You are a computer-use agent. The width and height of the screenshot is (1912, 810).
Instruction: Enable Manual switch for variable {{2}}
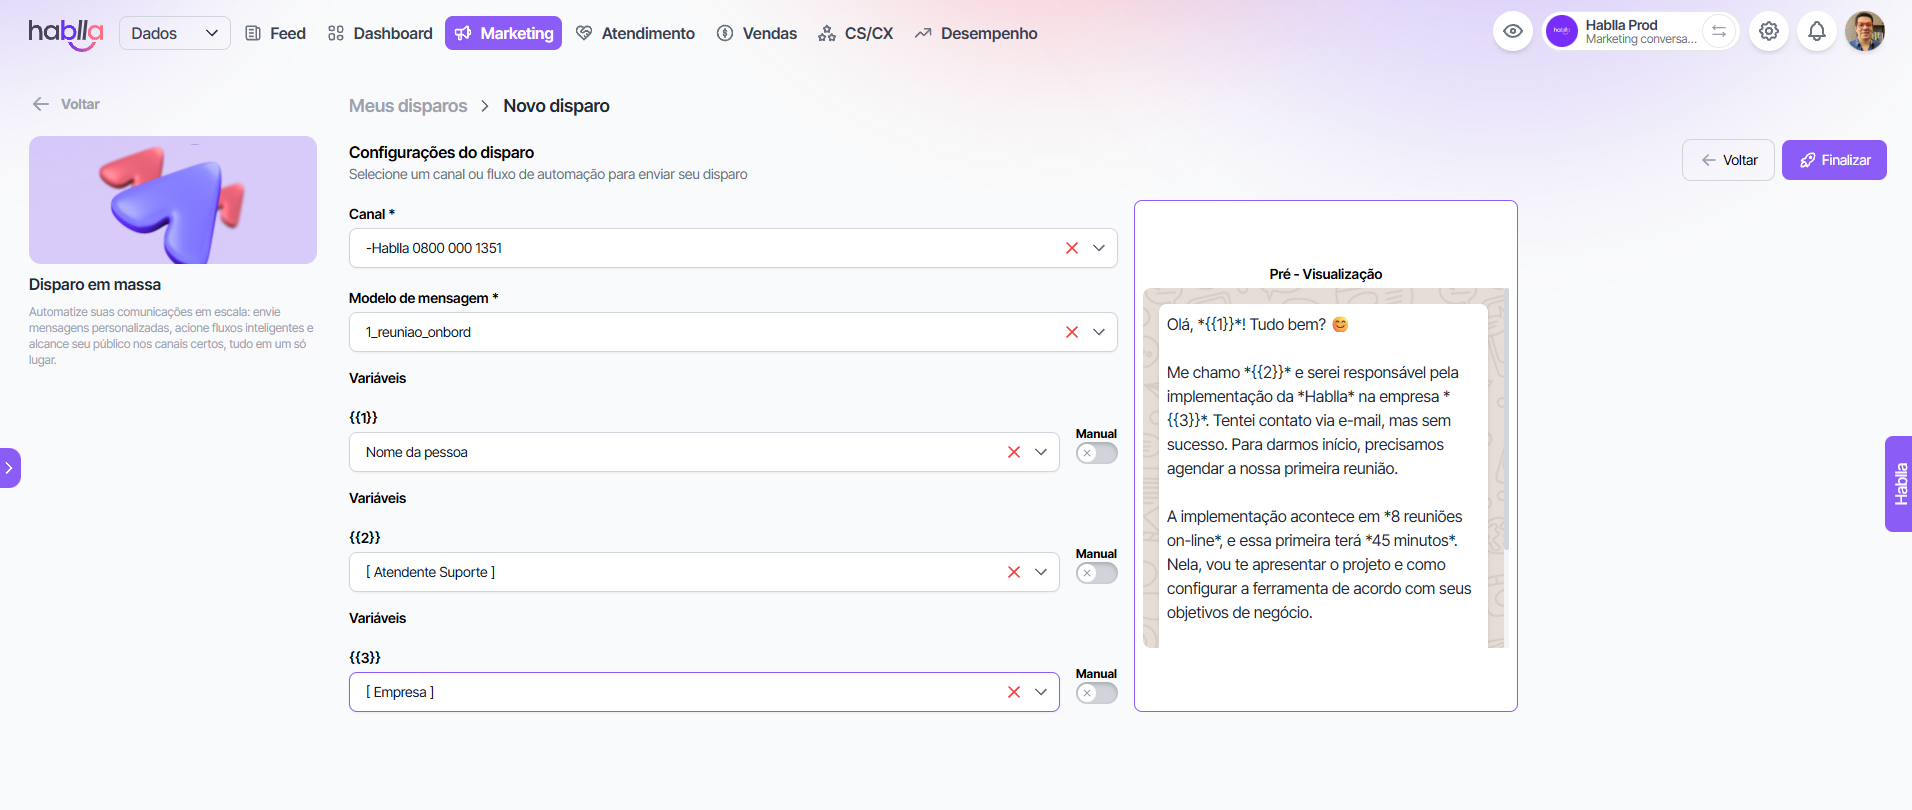pos(1096,573)
